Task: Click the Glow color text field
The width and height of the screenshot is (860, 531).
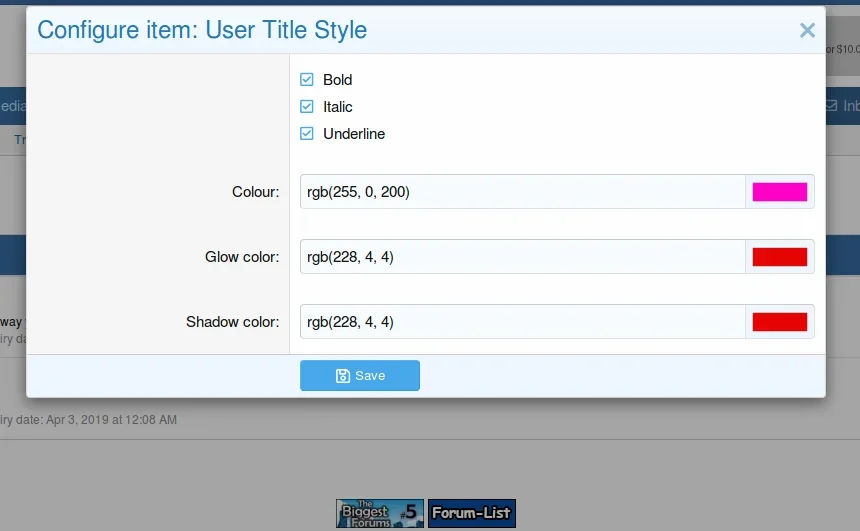Action: [x=523, y=257]
